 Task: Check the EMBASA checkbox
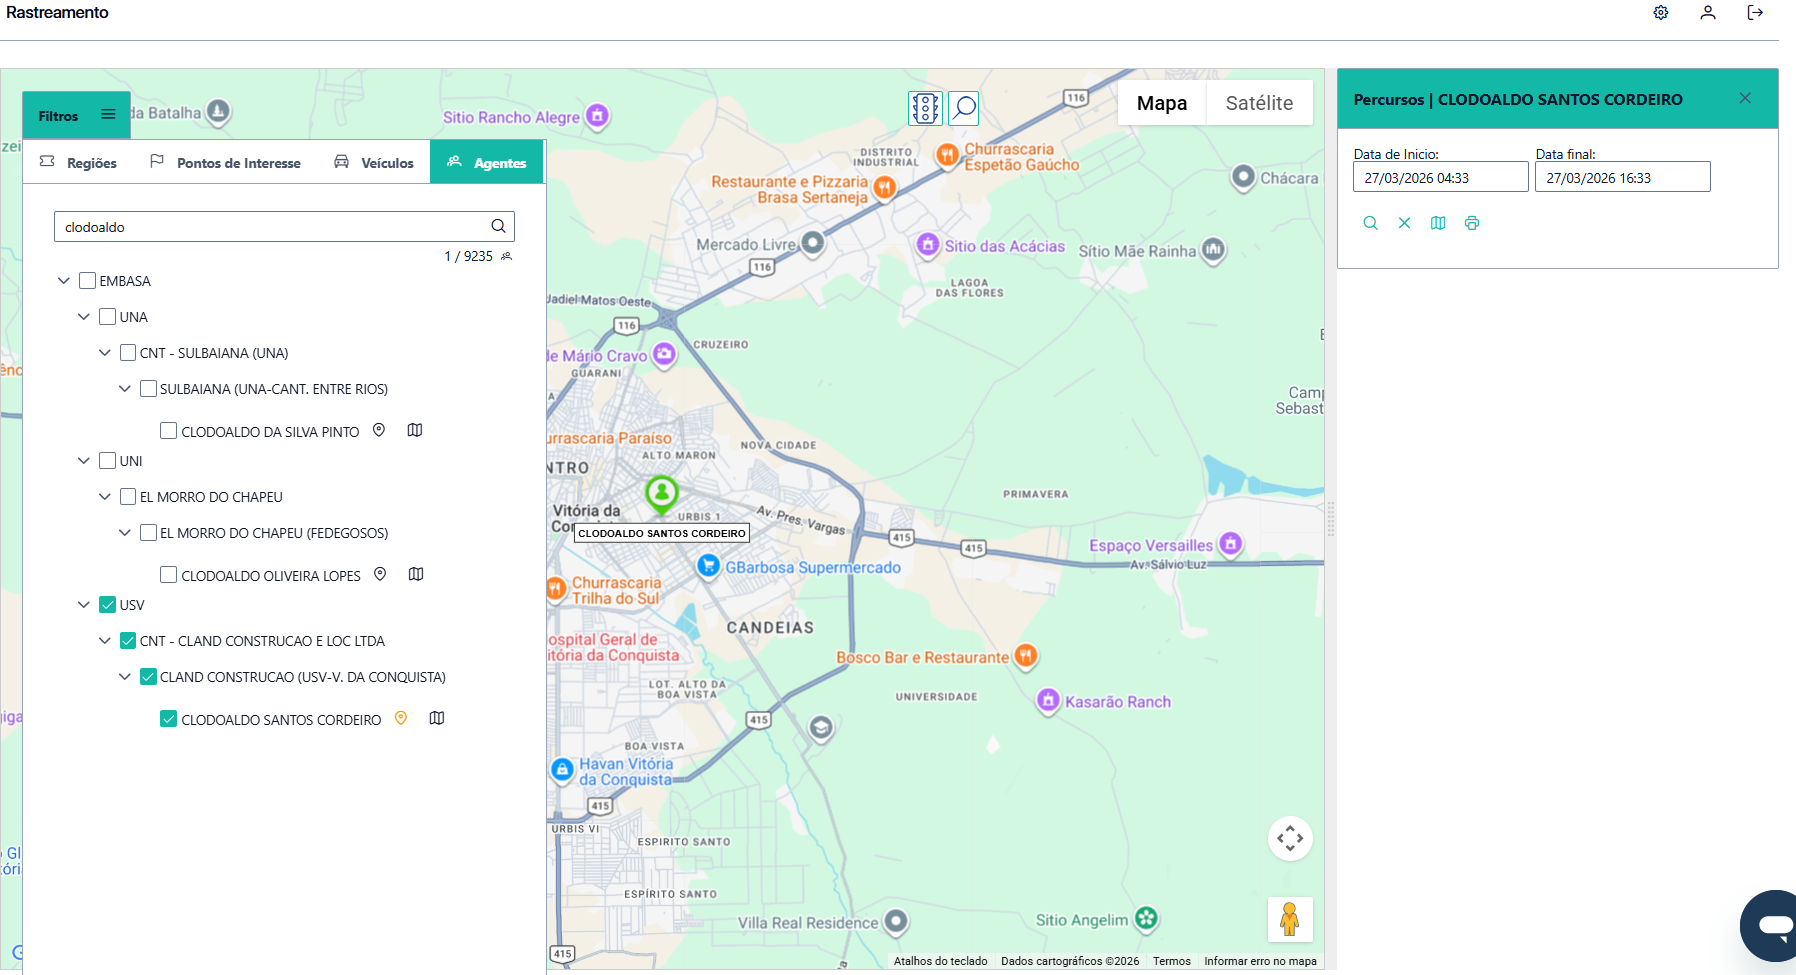click(88, 281)
